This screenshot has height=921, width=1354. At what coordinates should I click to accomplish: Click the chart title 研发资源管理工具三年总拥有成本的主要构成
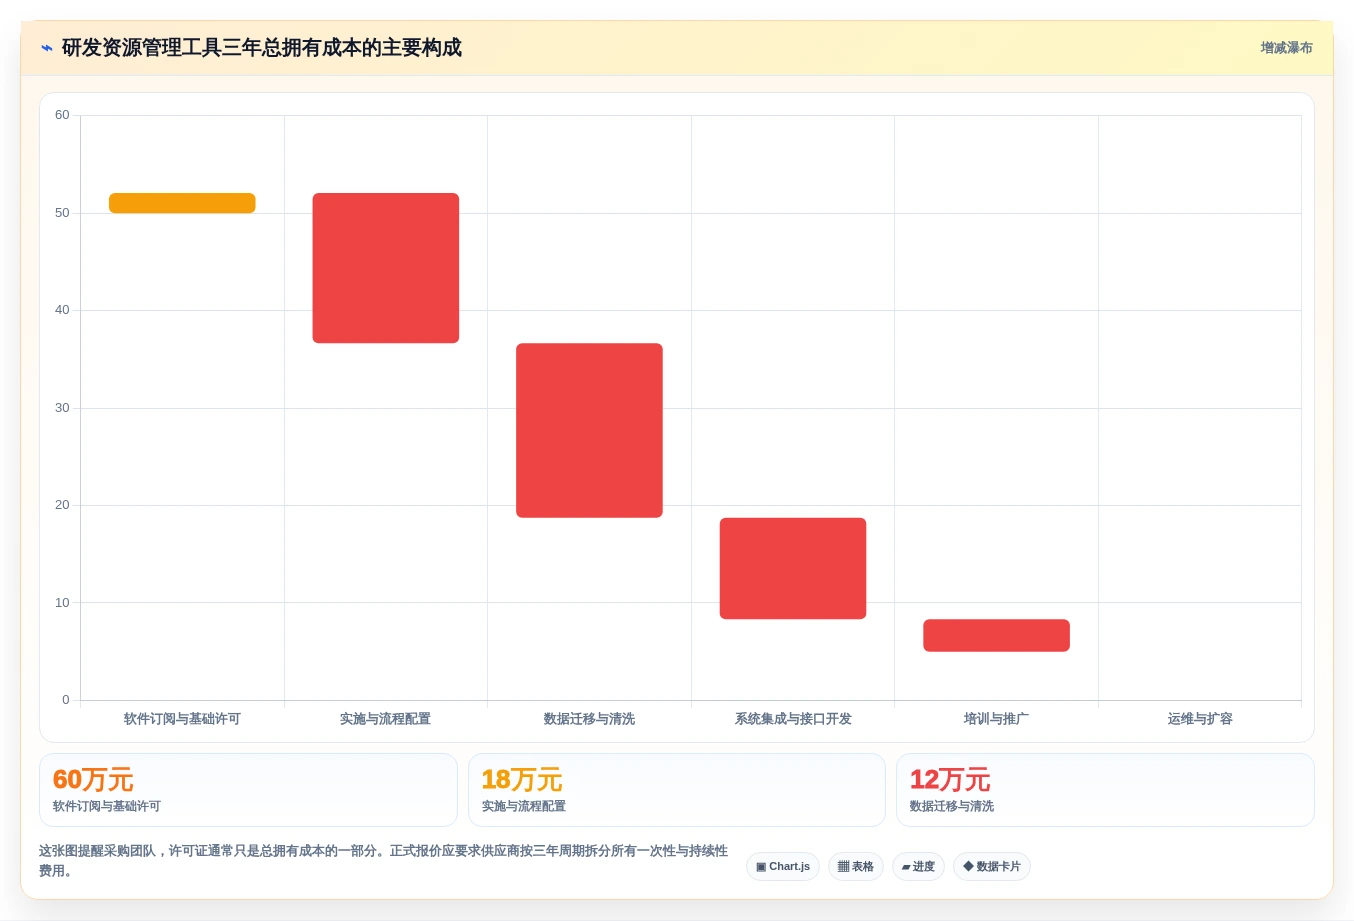coord(262,48)
